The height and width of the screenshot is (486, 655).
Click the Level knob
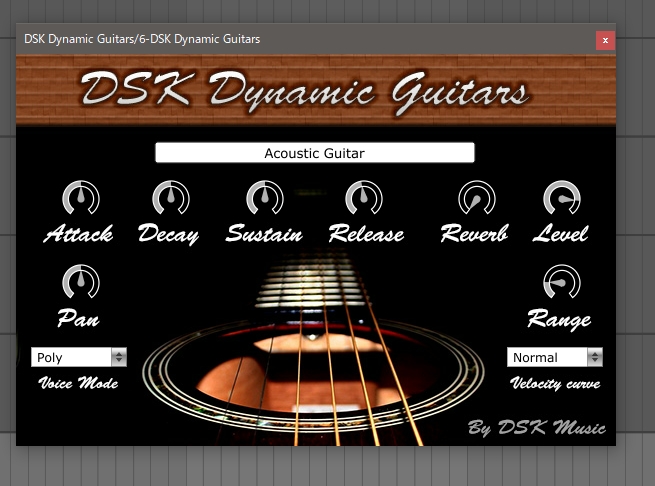click(561, 199)
